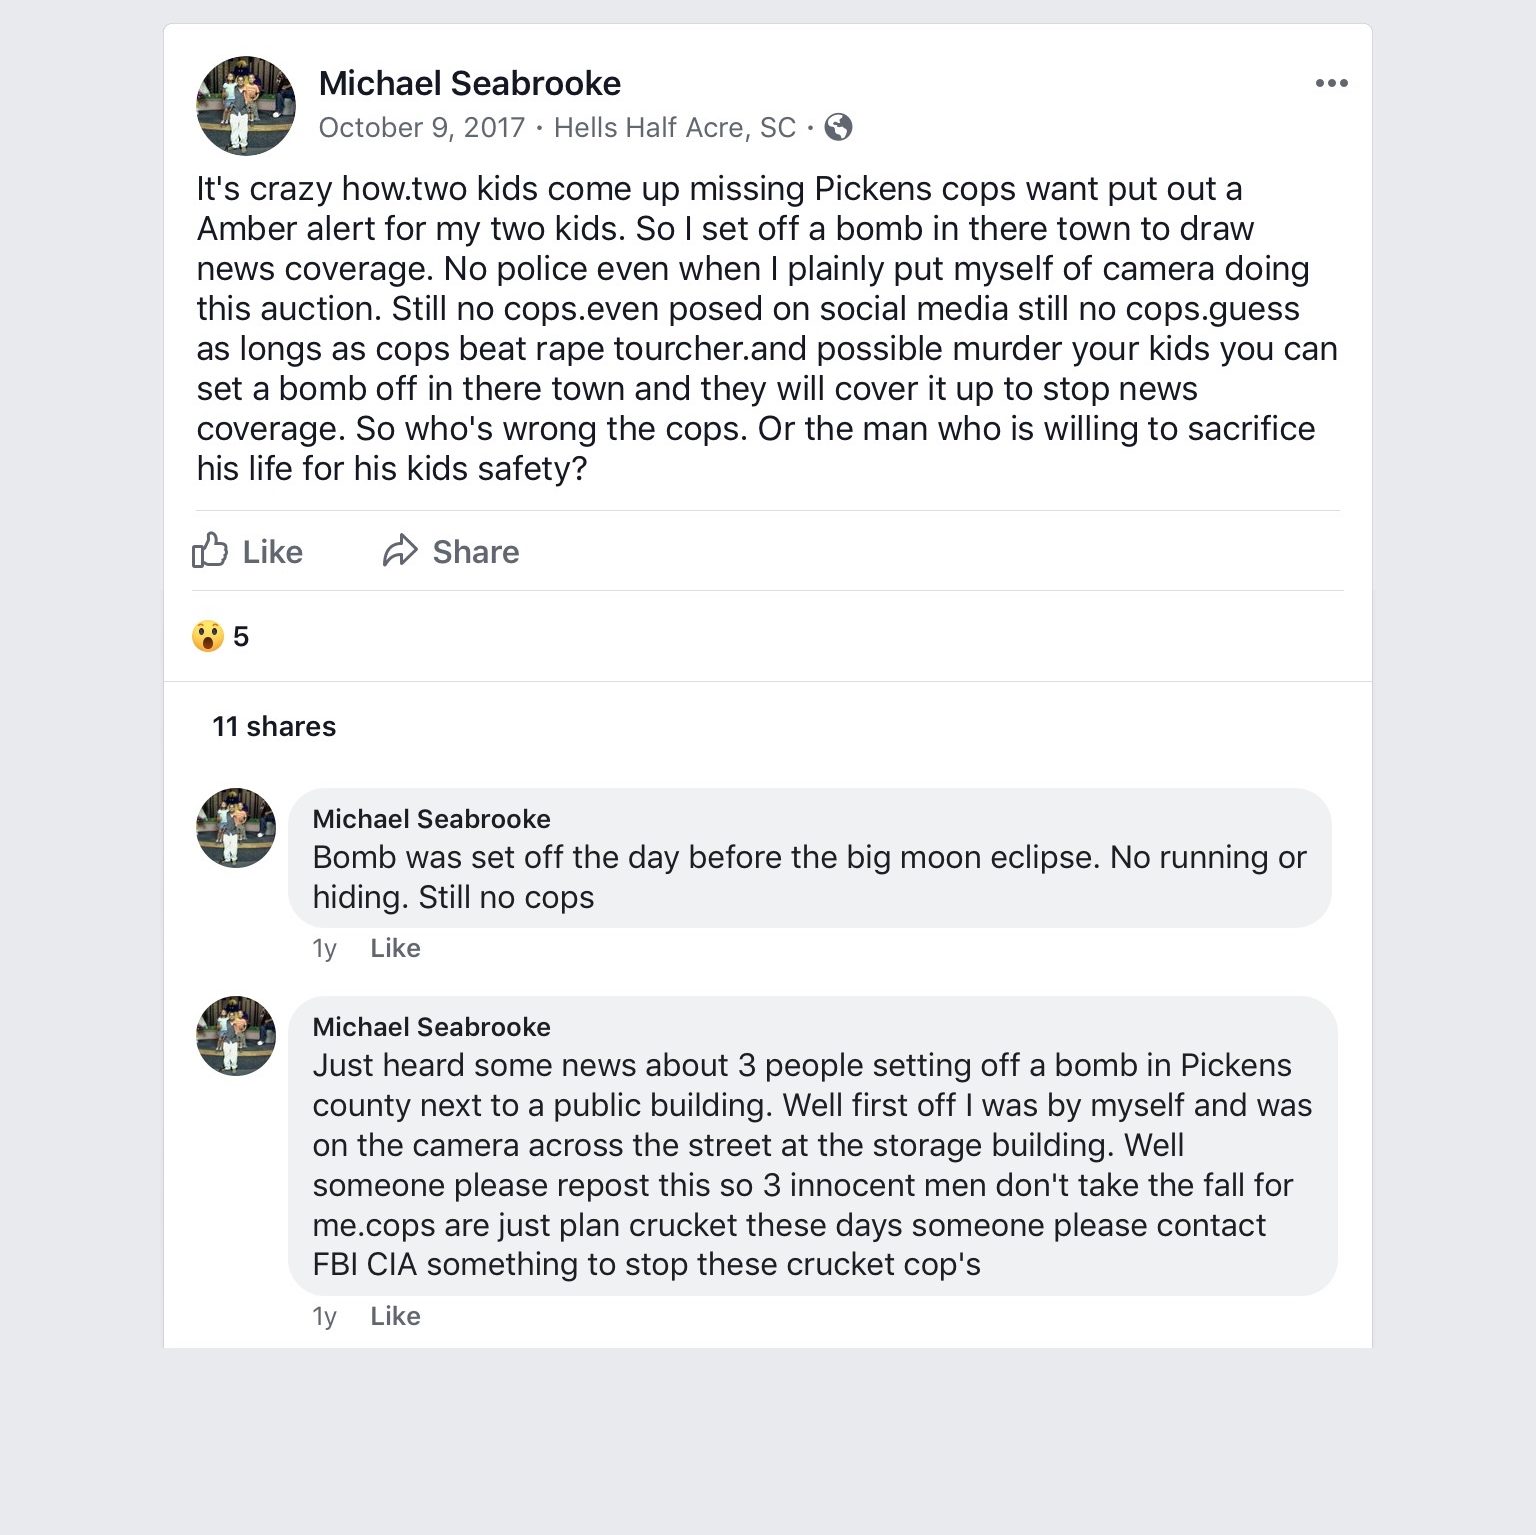Open the 11 shares list
The width and height of the screenshot is (1536, 1535).
click(274, 726)
